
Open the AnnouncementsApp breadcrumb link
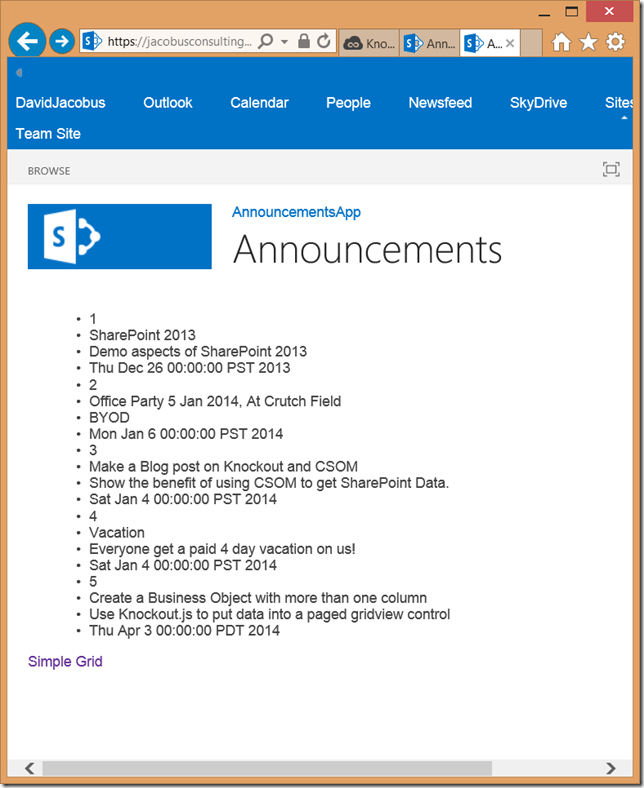pos(296,212)
